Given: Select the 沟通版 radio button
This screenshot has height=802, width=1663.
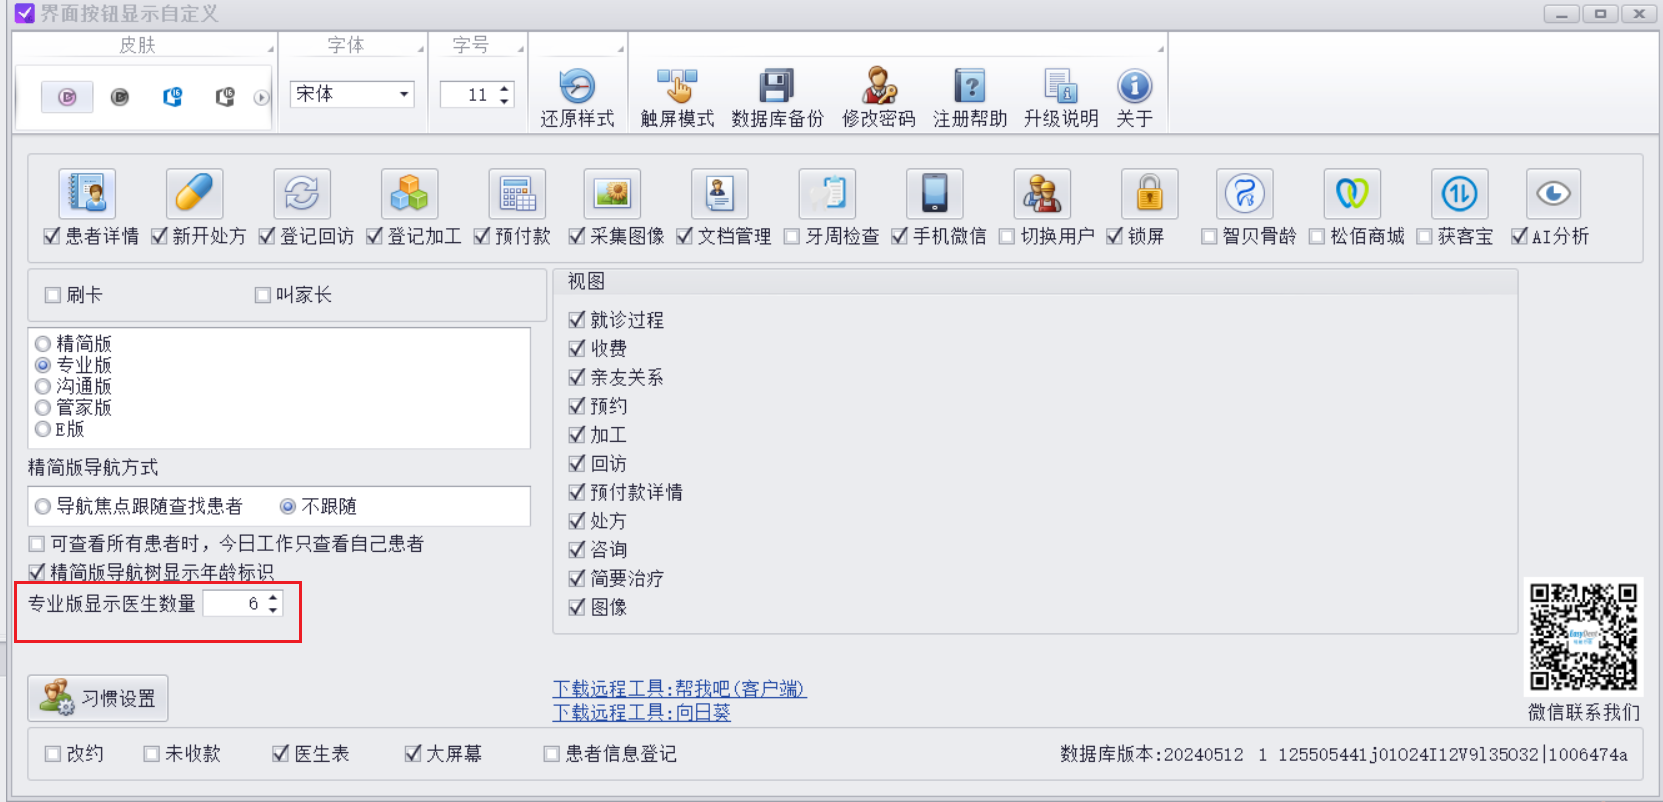Looking at the screenshot, I should coord(43,386).
